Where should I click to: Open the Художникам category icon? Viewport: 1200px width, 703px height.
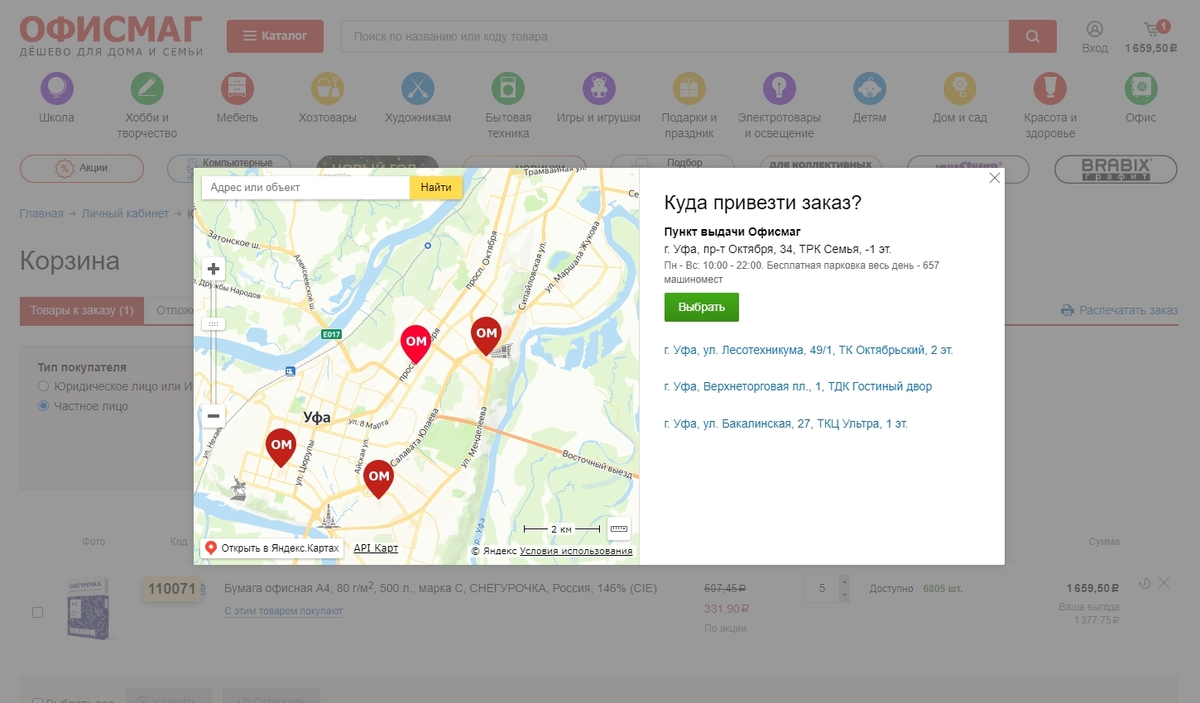[418, 89]
